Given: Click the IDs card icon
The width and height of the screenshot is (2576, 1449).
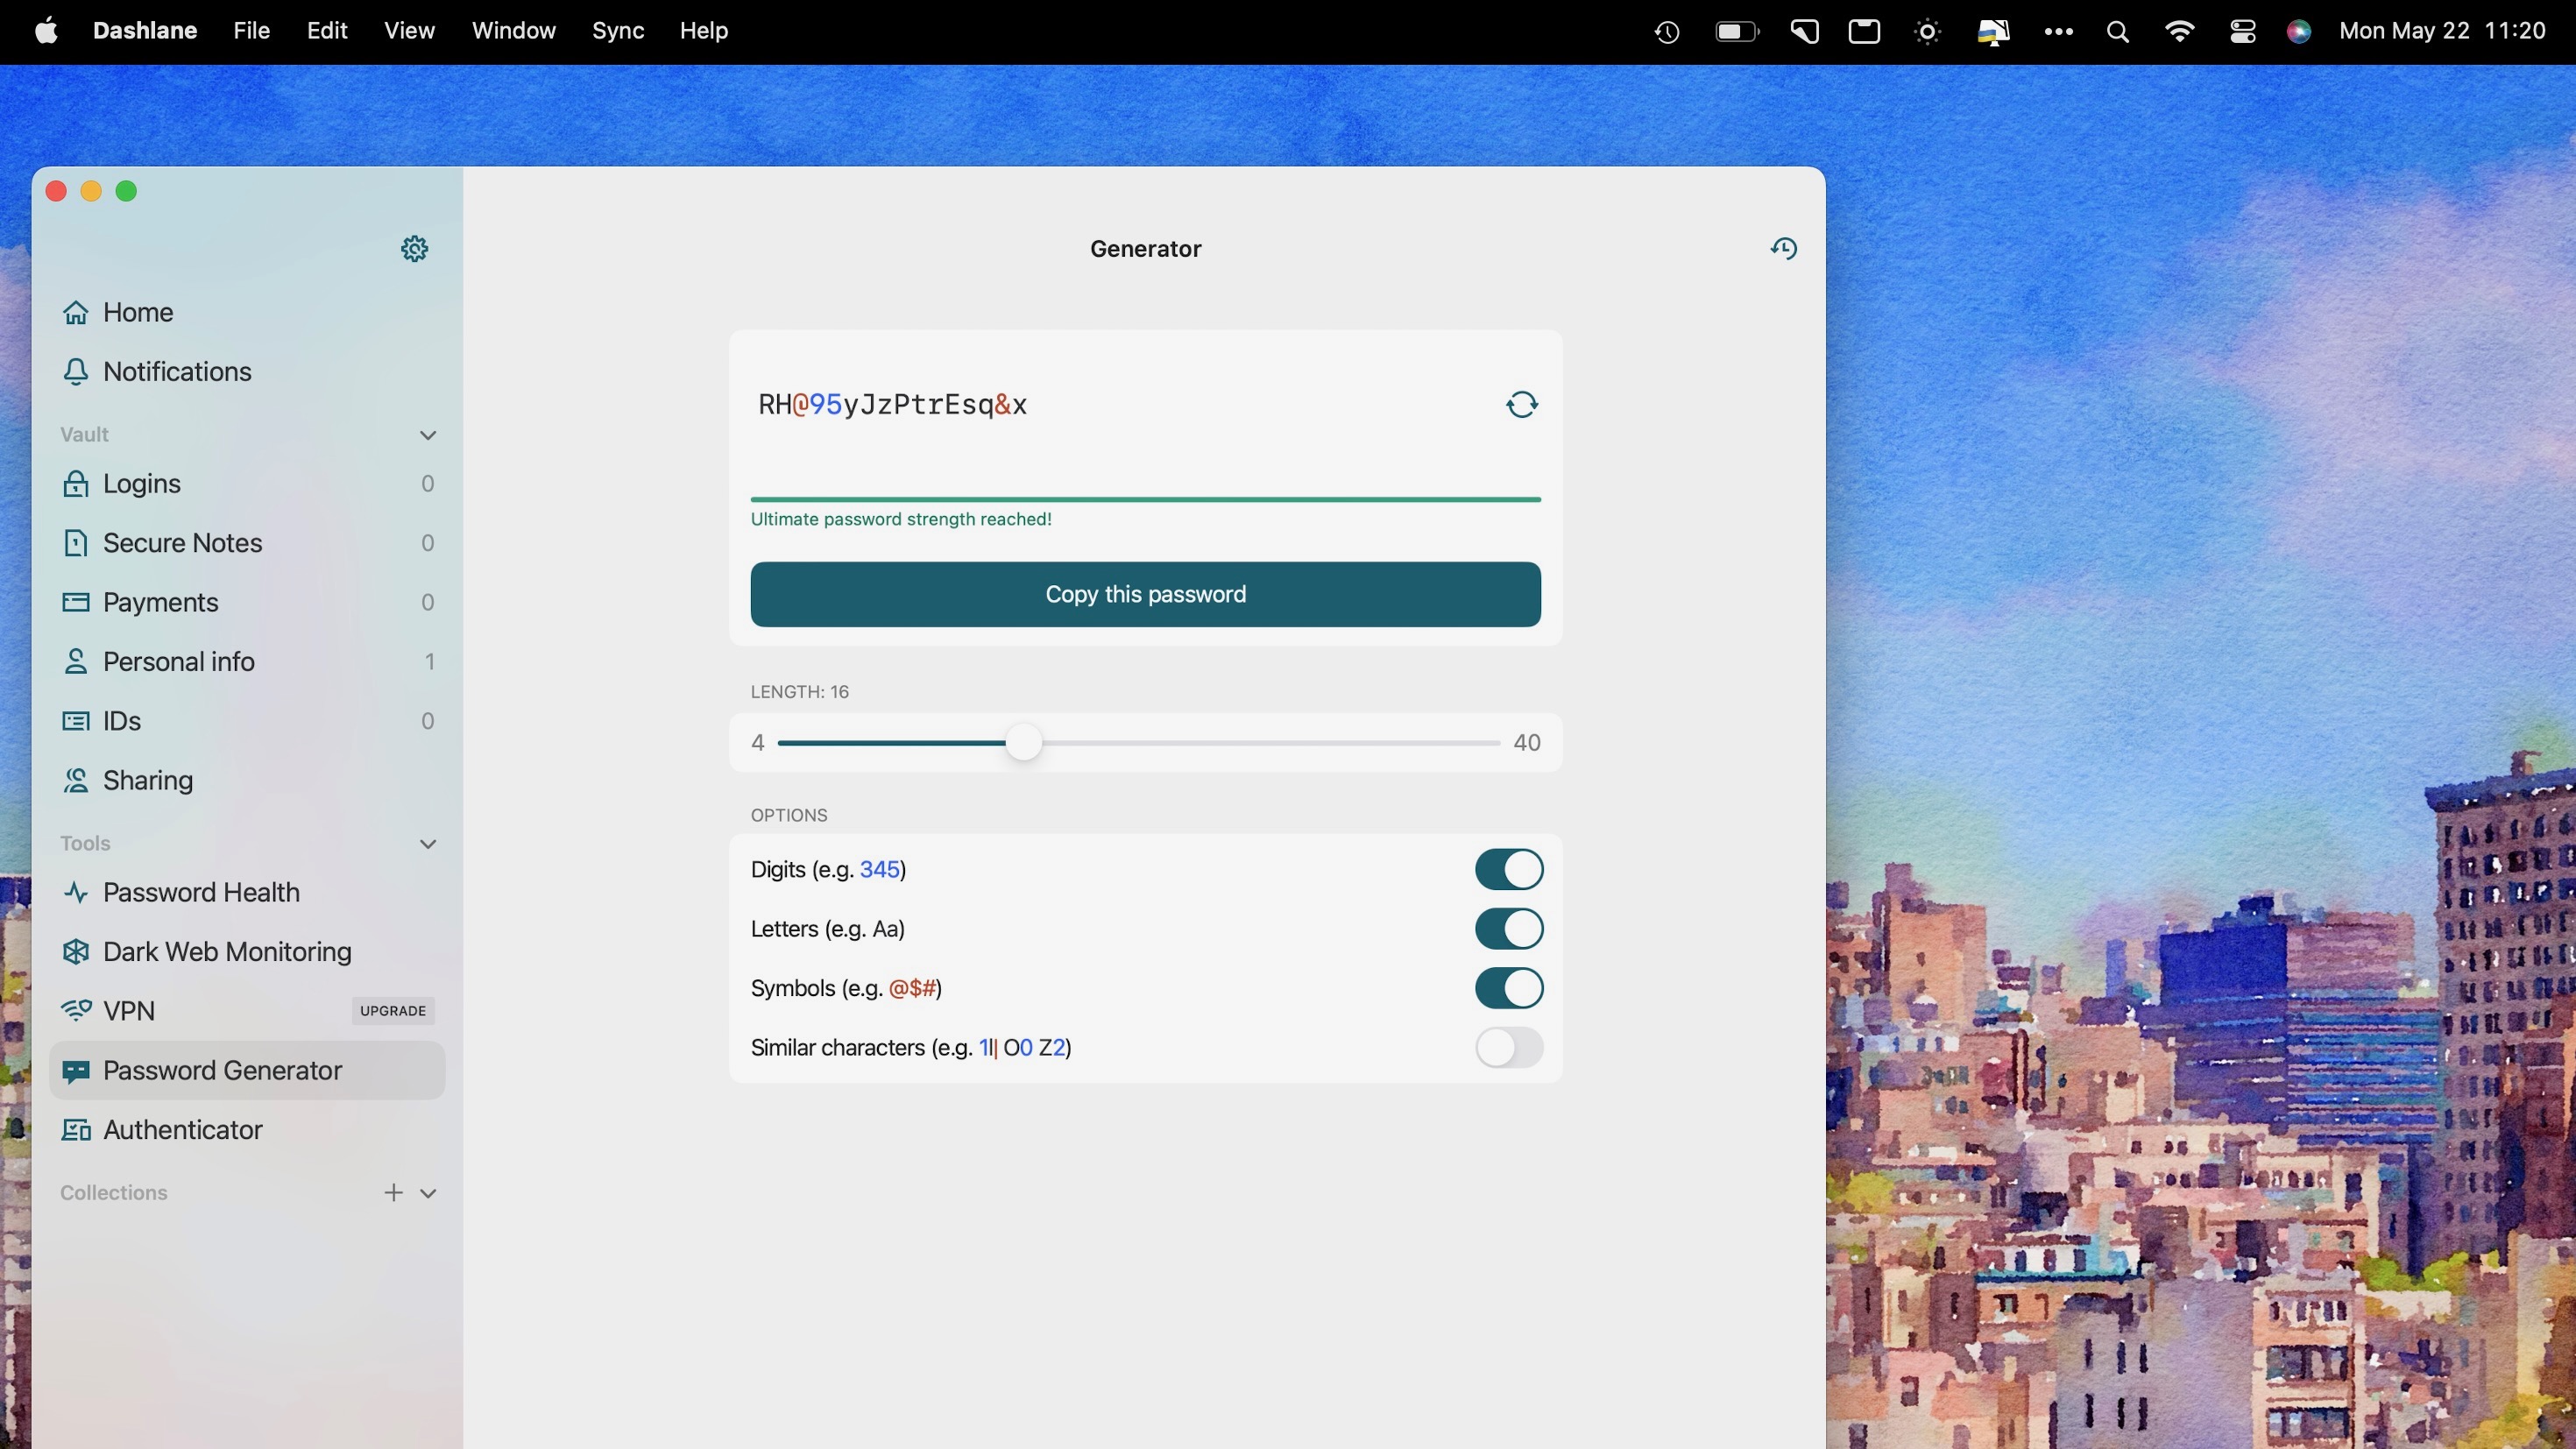Looking at the screenshot, I should coord(75,721).
